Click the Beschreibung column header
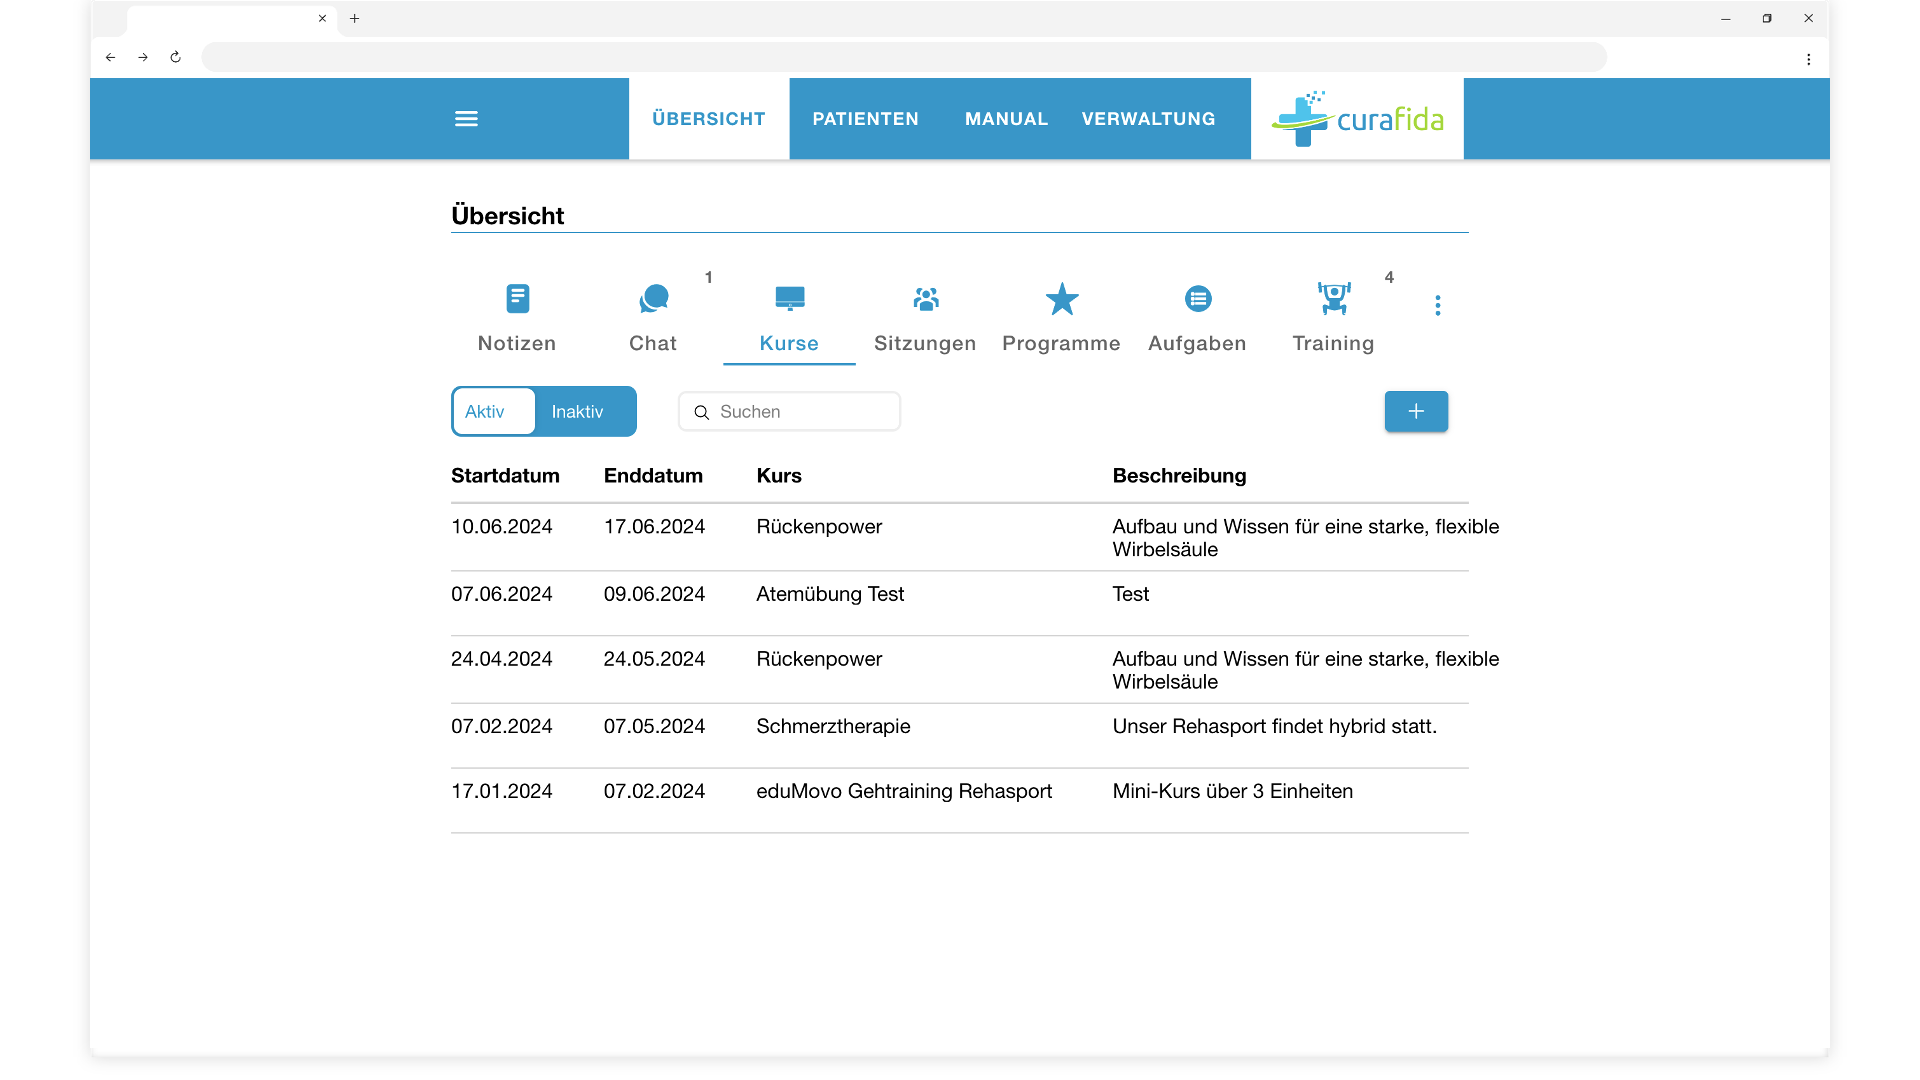Image resolution: width=1920 pixels, height=1080 pixels. click(x=1179, y=476)
